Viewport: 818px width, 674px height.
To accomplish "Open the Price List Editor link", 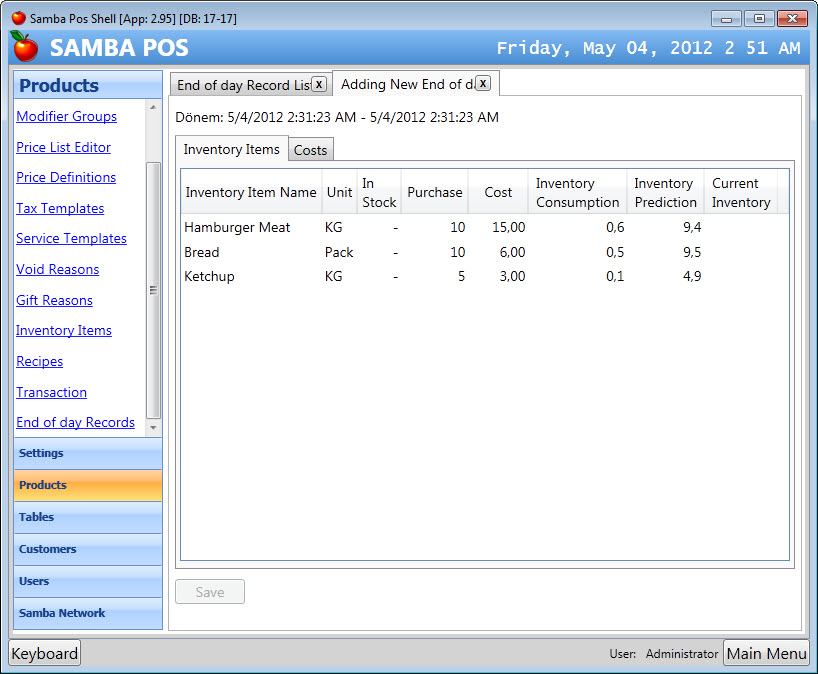I will [x=63, y=147].
